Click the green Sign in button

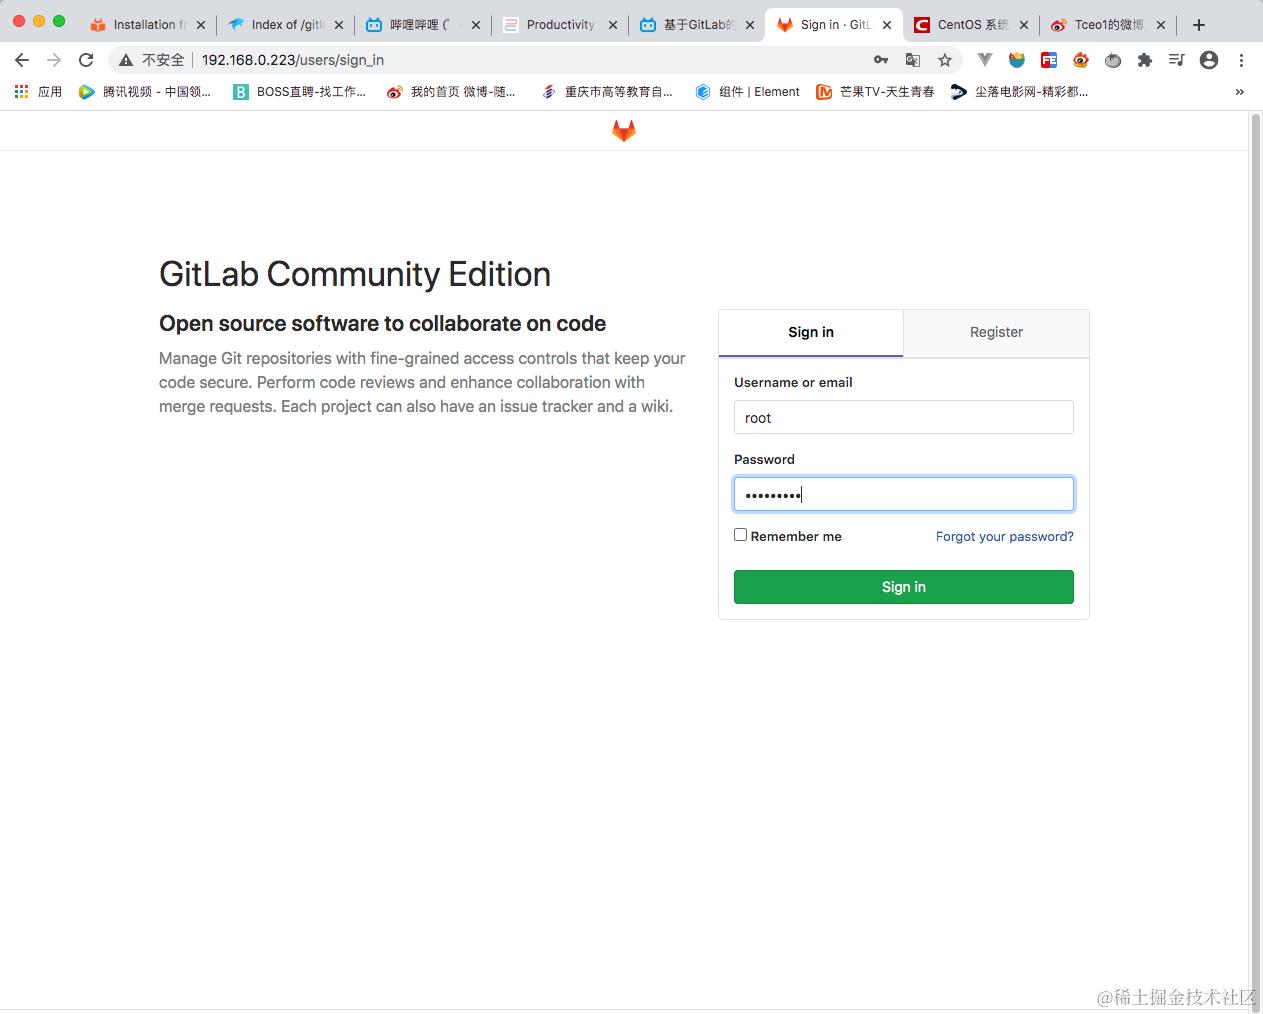(x=904, y=587)
